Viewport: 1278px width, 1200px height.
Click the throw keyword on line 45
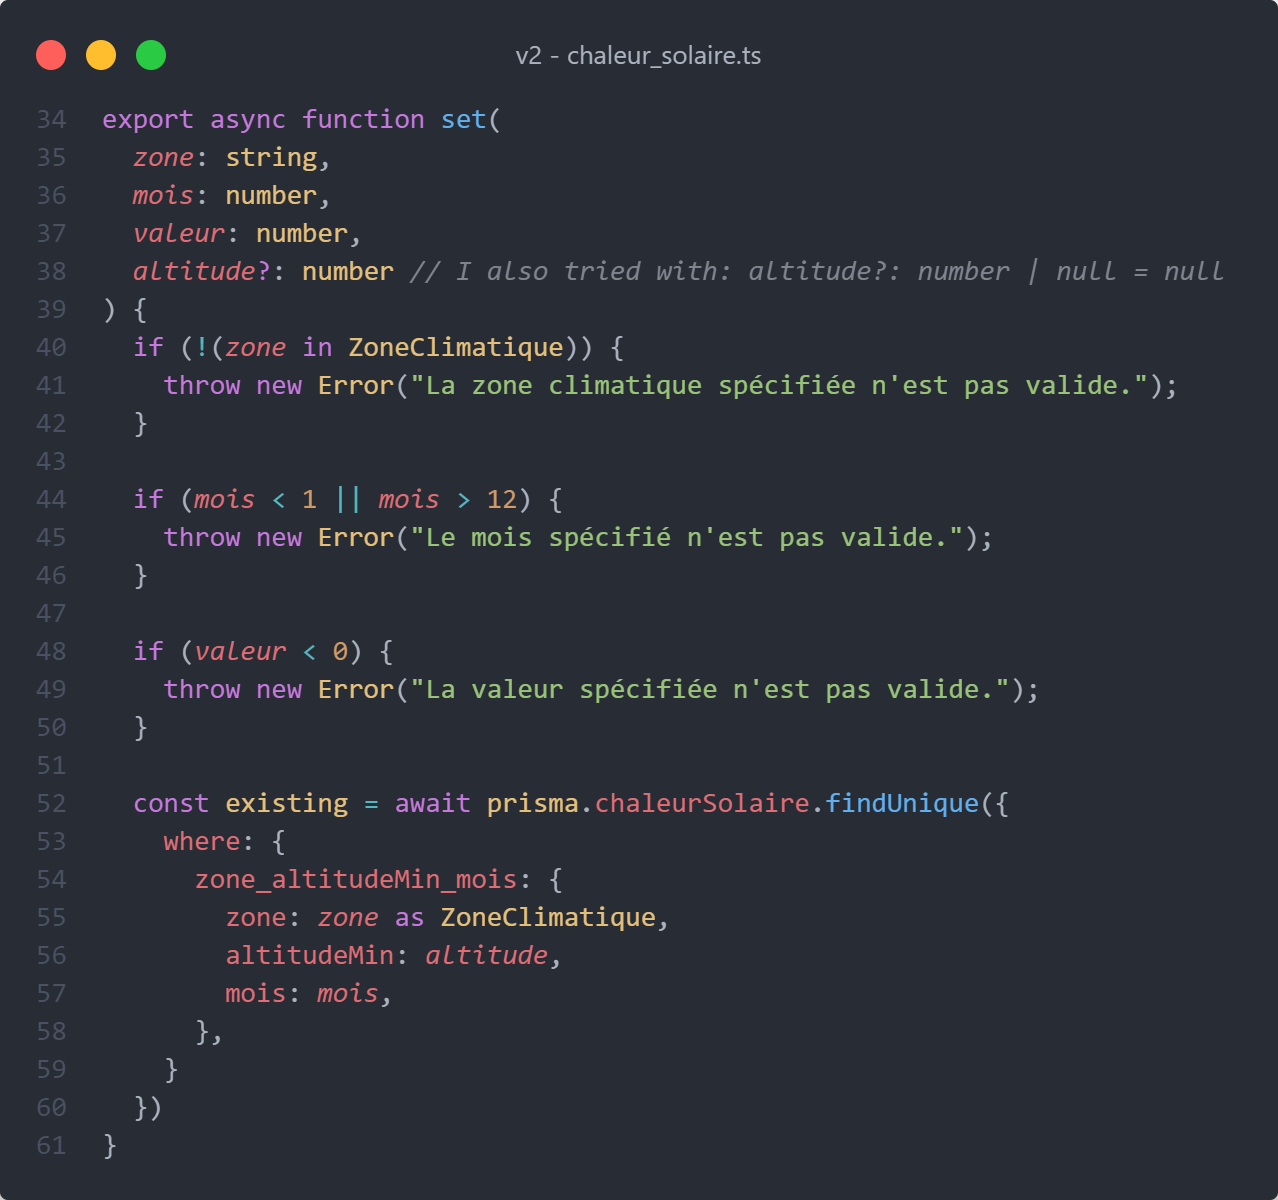point(202,537)
